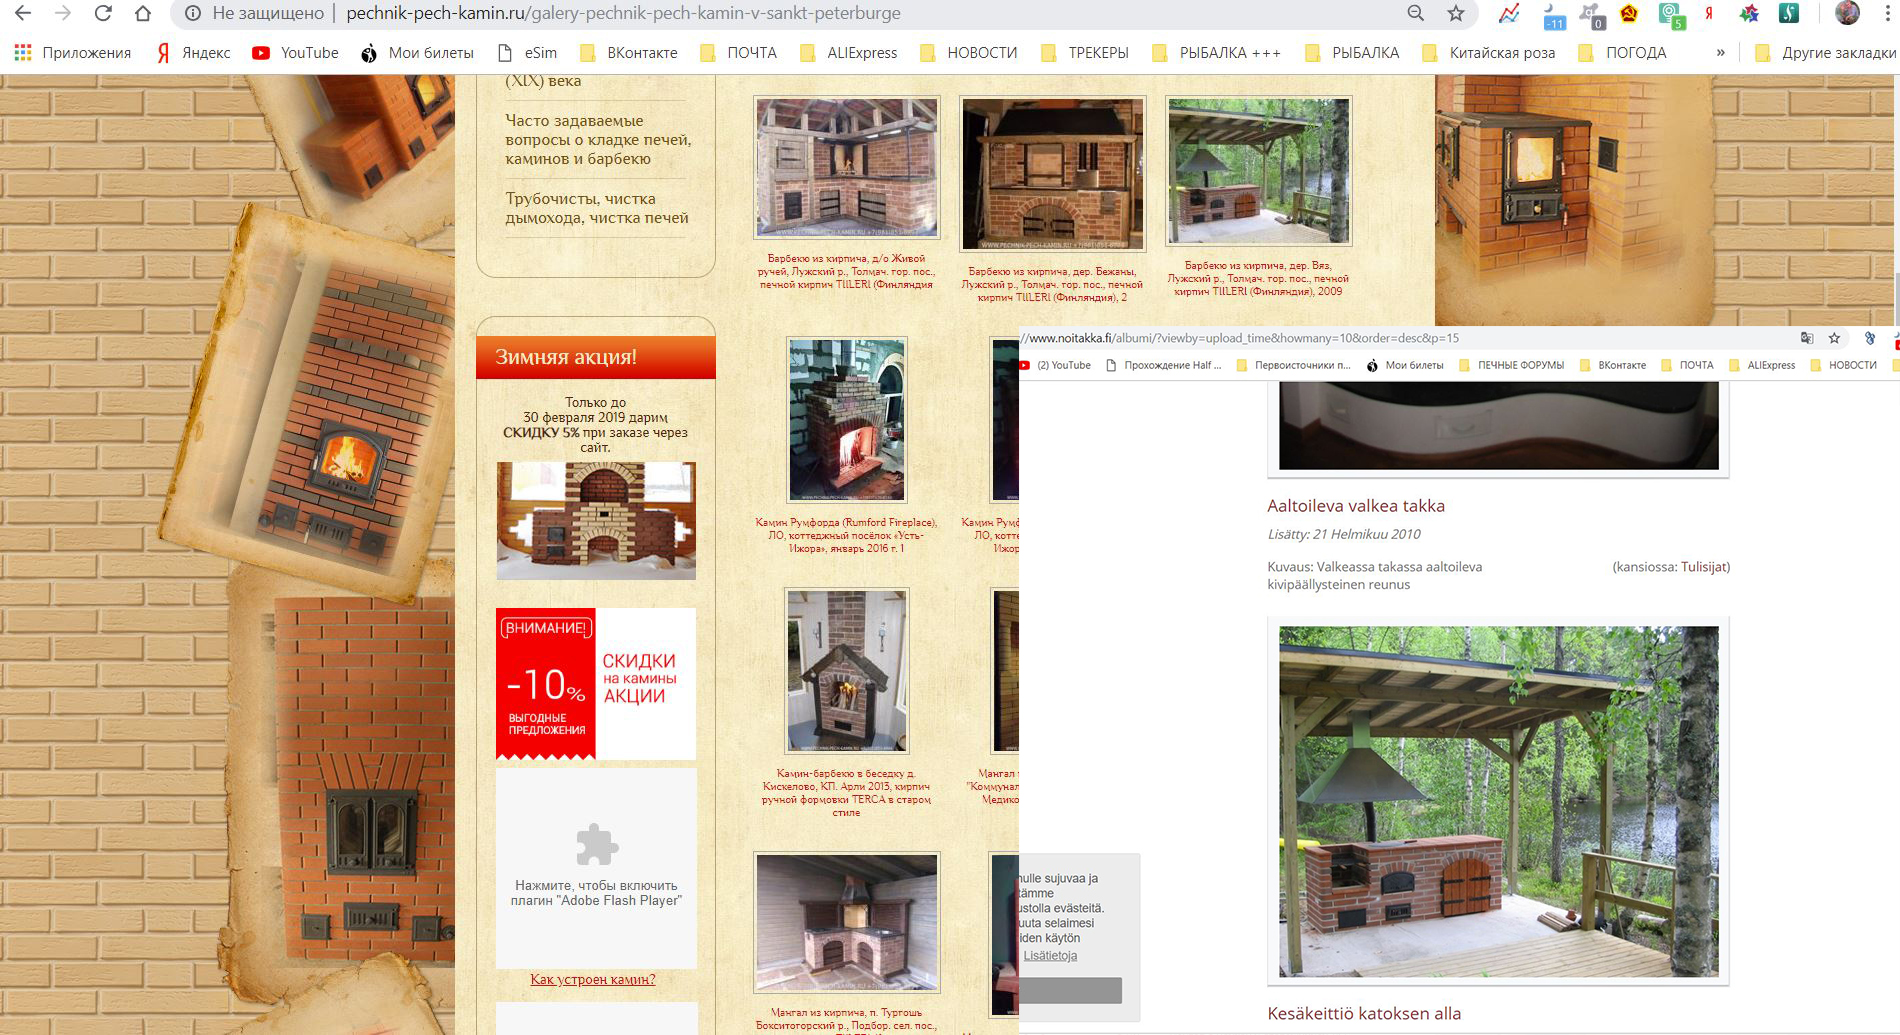Viewport: 1900px width, 1035px height.
Task: Click the Камин Румфорда caption link
Action: click(x=846, y=535)
